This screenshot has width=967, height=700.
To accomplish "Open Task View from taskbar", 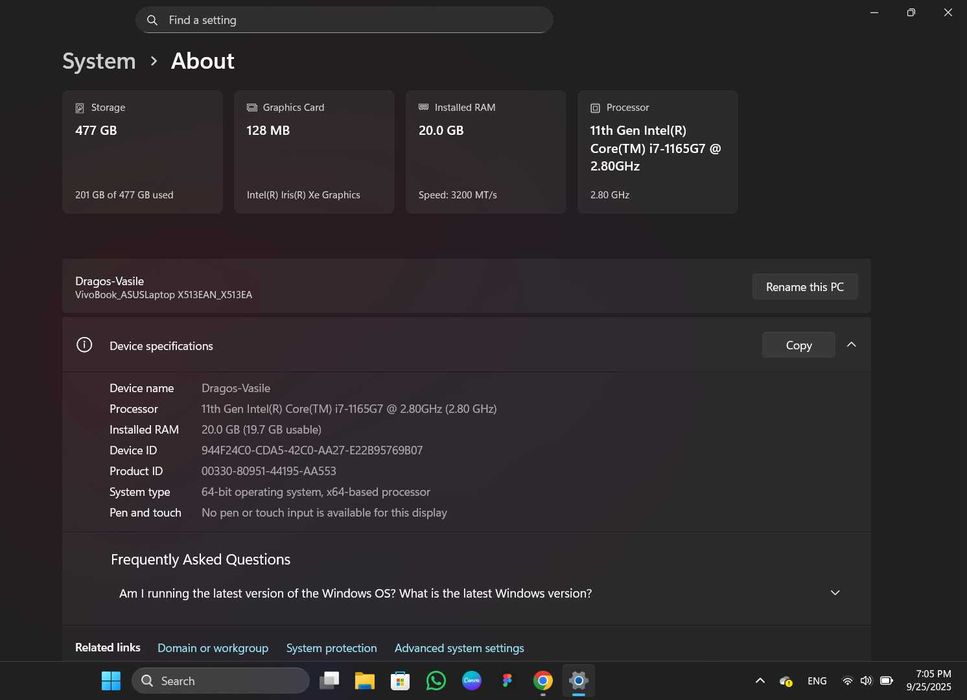I will (329, 681).
